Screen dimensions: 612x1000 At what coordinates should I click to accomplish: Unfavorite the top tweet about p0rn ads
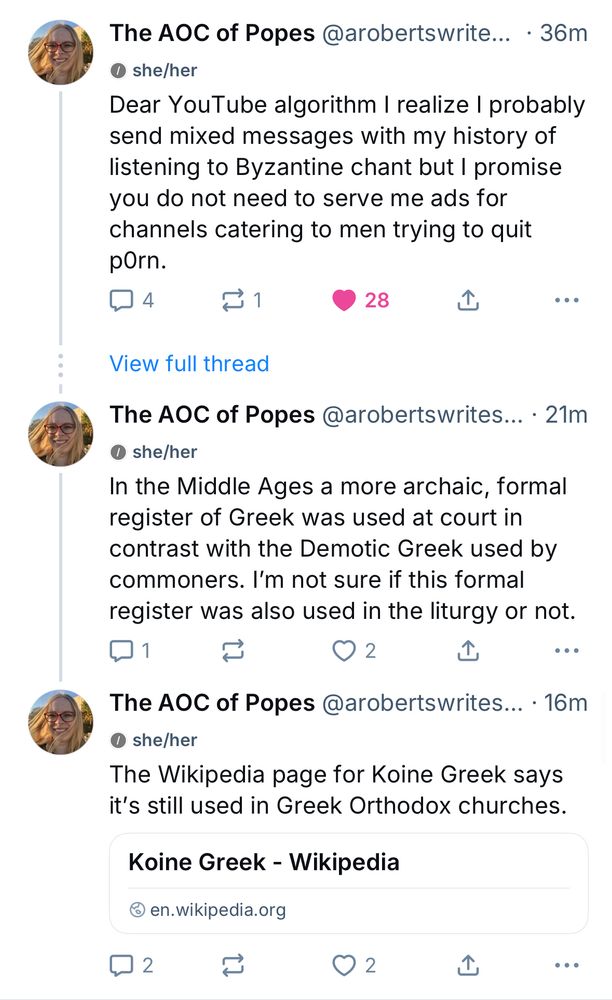345,300
